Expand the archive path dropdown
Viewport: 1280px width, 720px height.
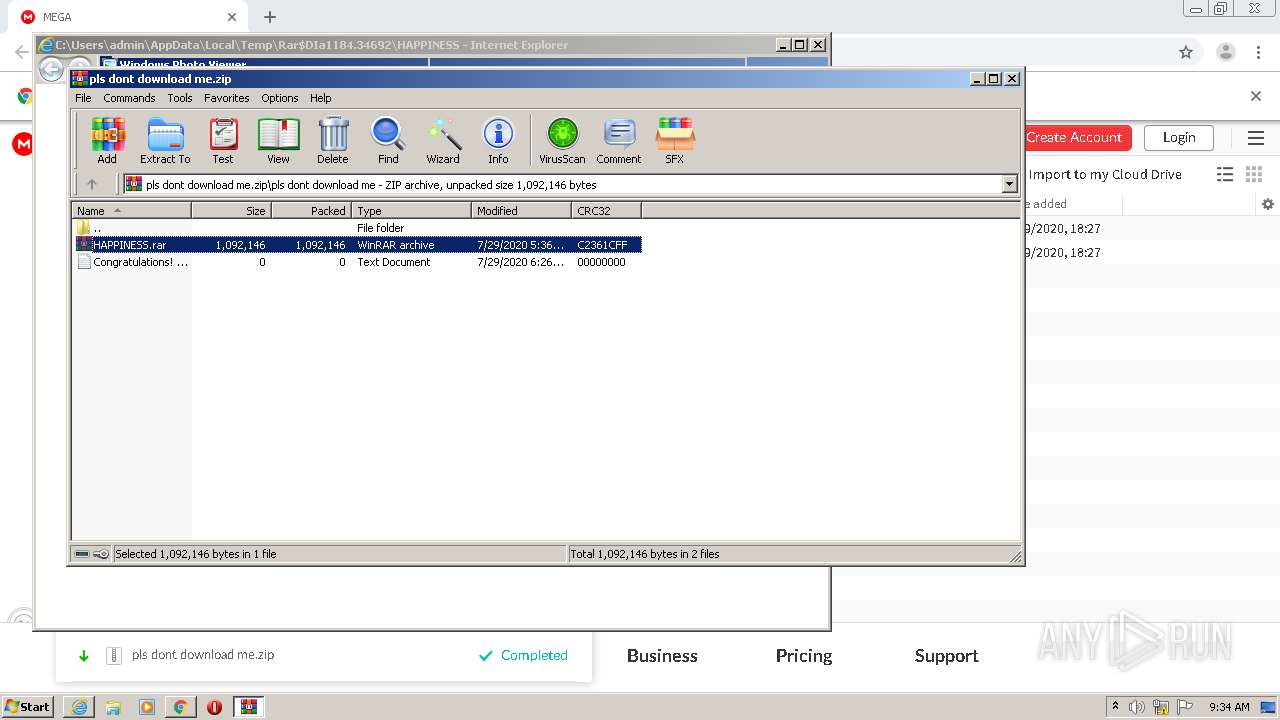(1009, 184)
